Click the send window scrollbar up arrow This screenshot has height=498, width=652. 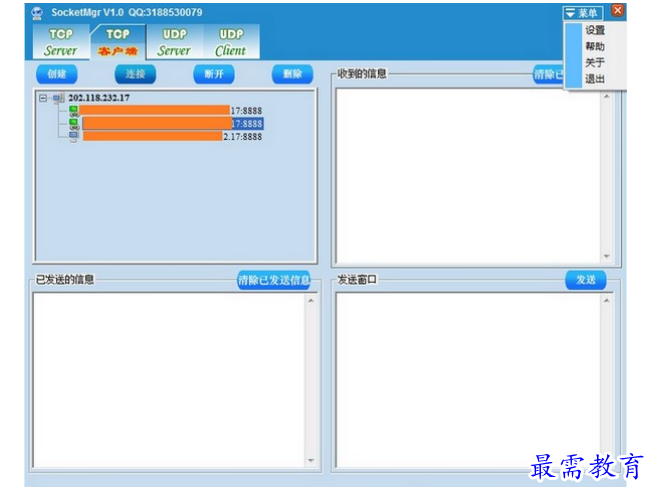point(607,301)
